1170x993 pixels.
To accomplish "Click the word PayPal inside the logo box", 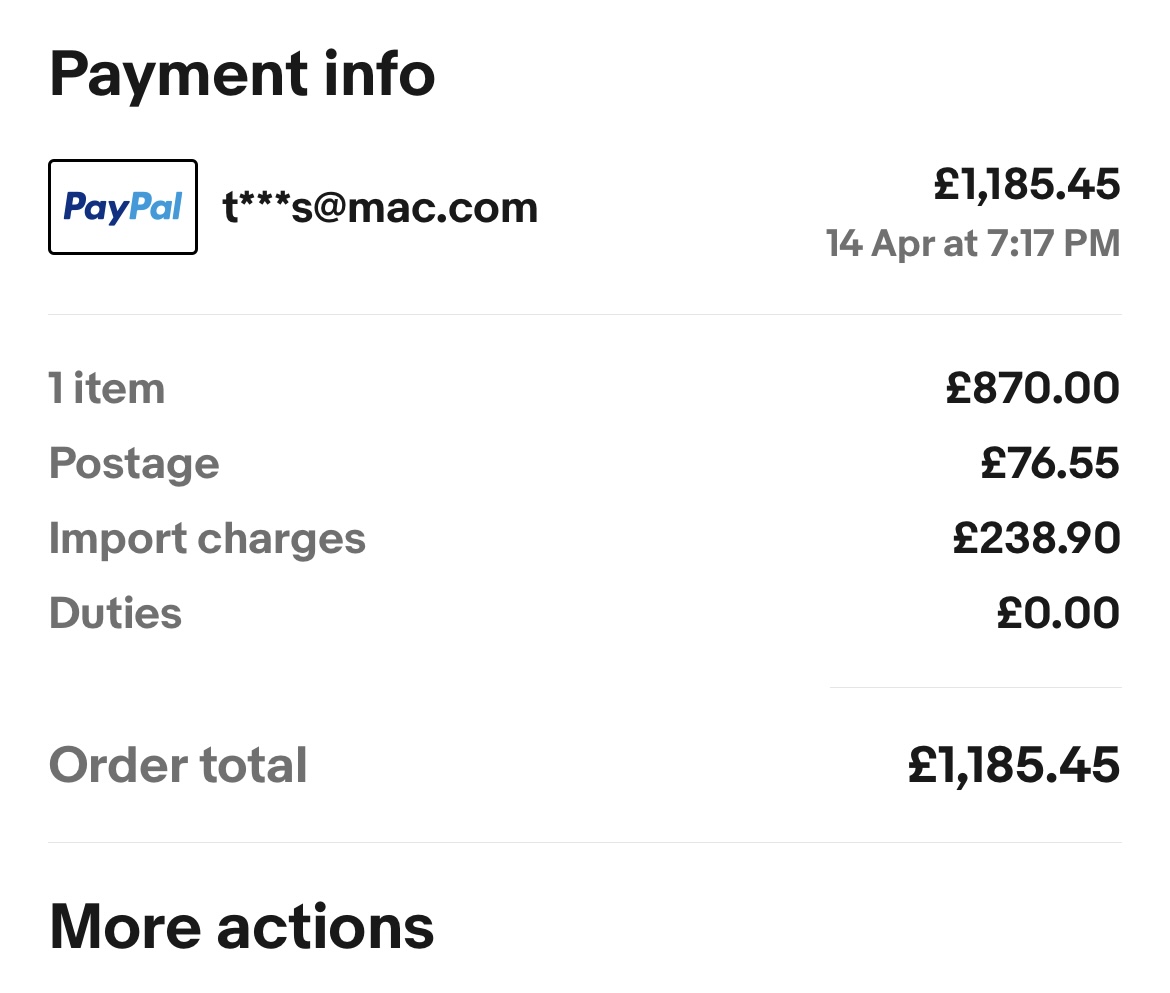I will 123,208.
